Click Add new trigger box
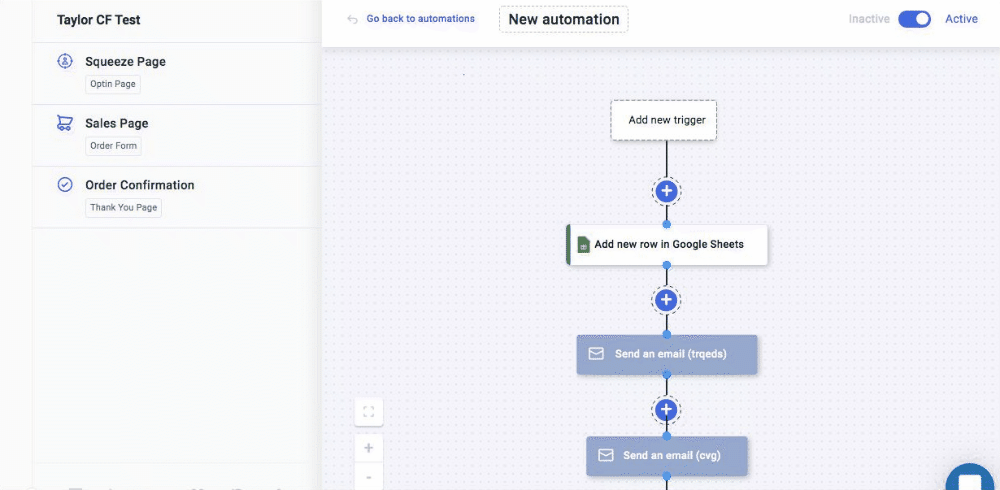Screen dimensions: 1000x490 (664, 120)
